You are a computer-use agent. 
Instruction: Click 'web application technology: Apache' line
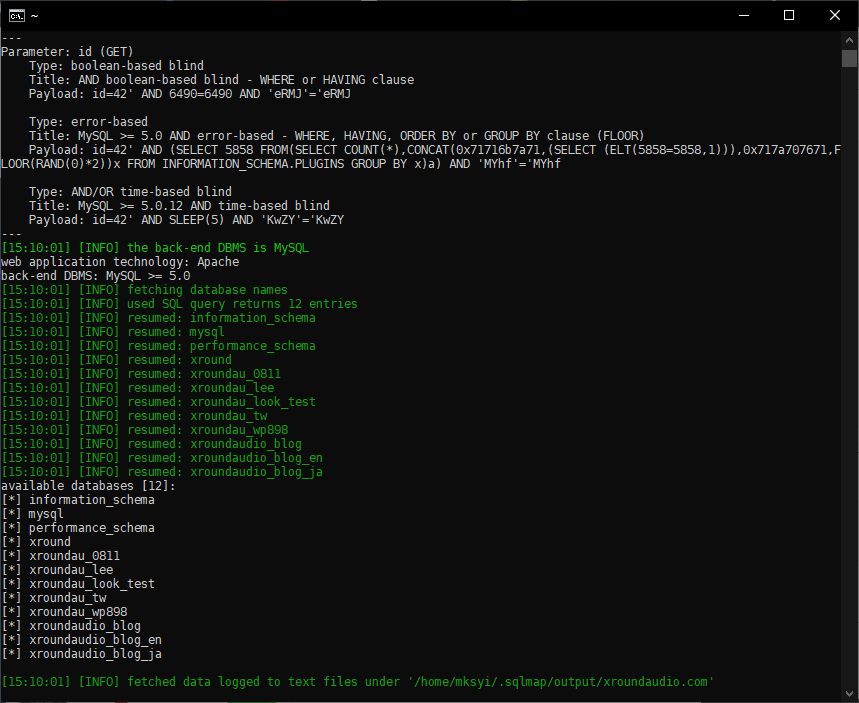click(120, 262)
